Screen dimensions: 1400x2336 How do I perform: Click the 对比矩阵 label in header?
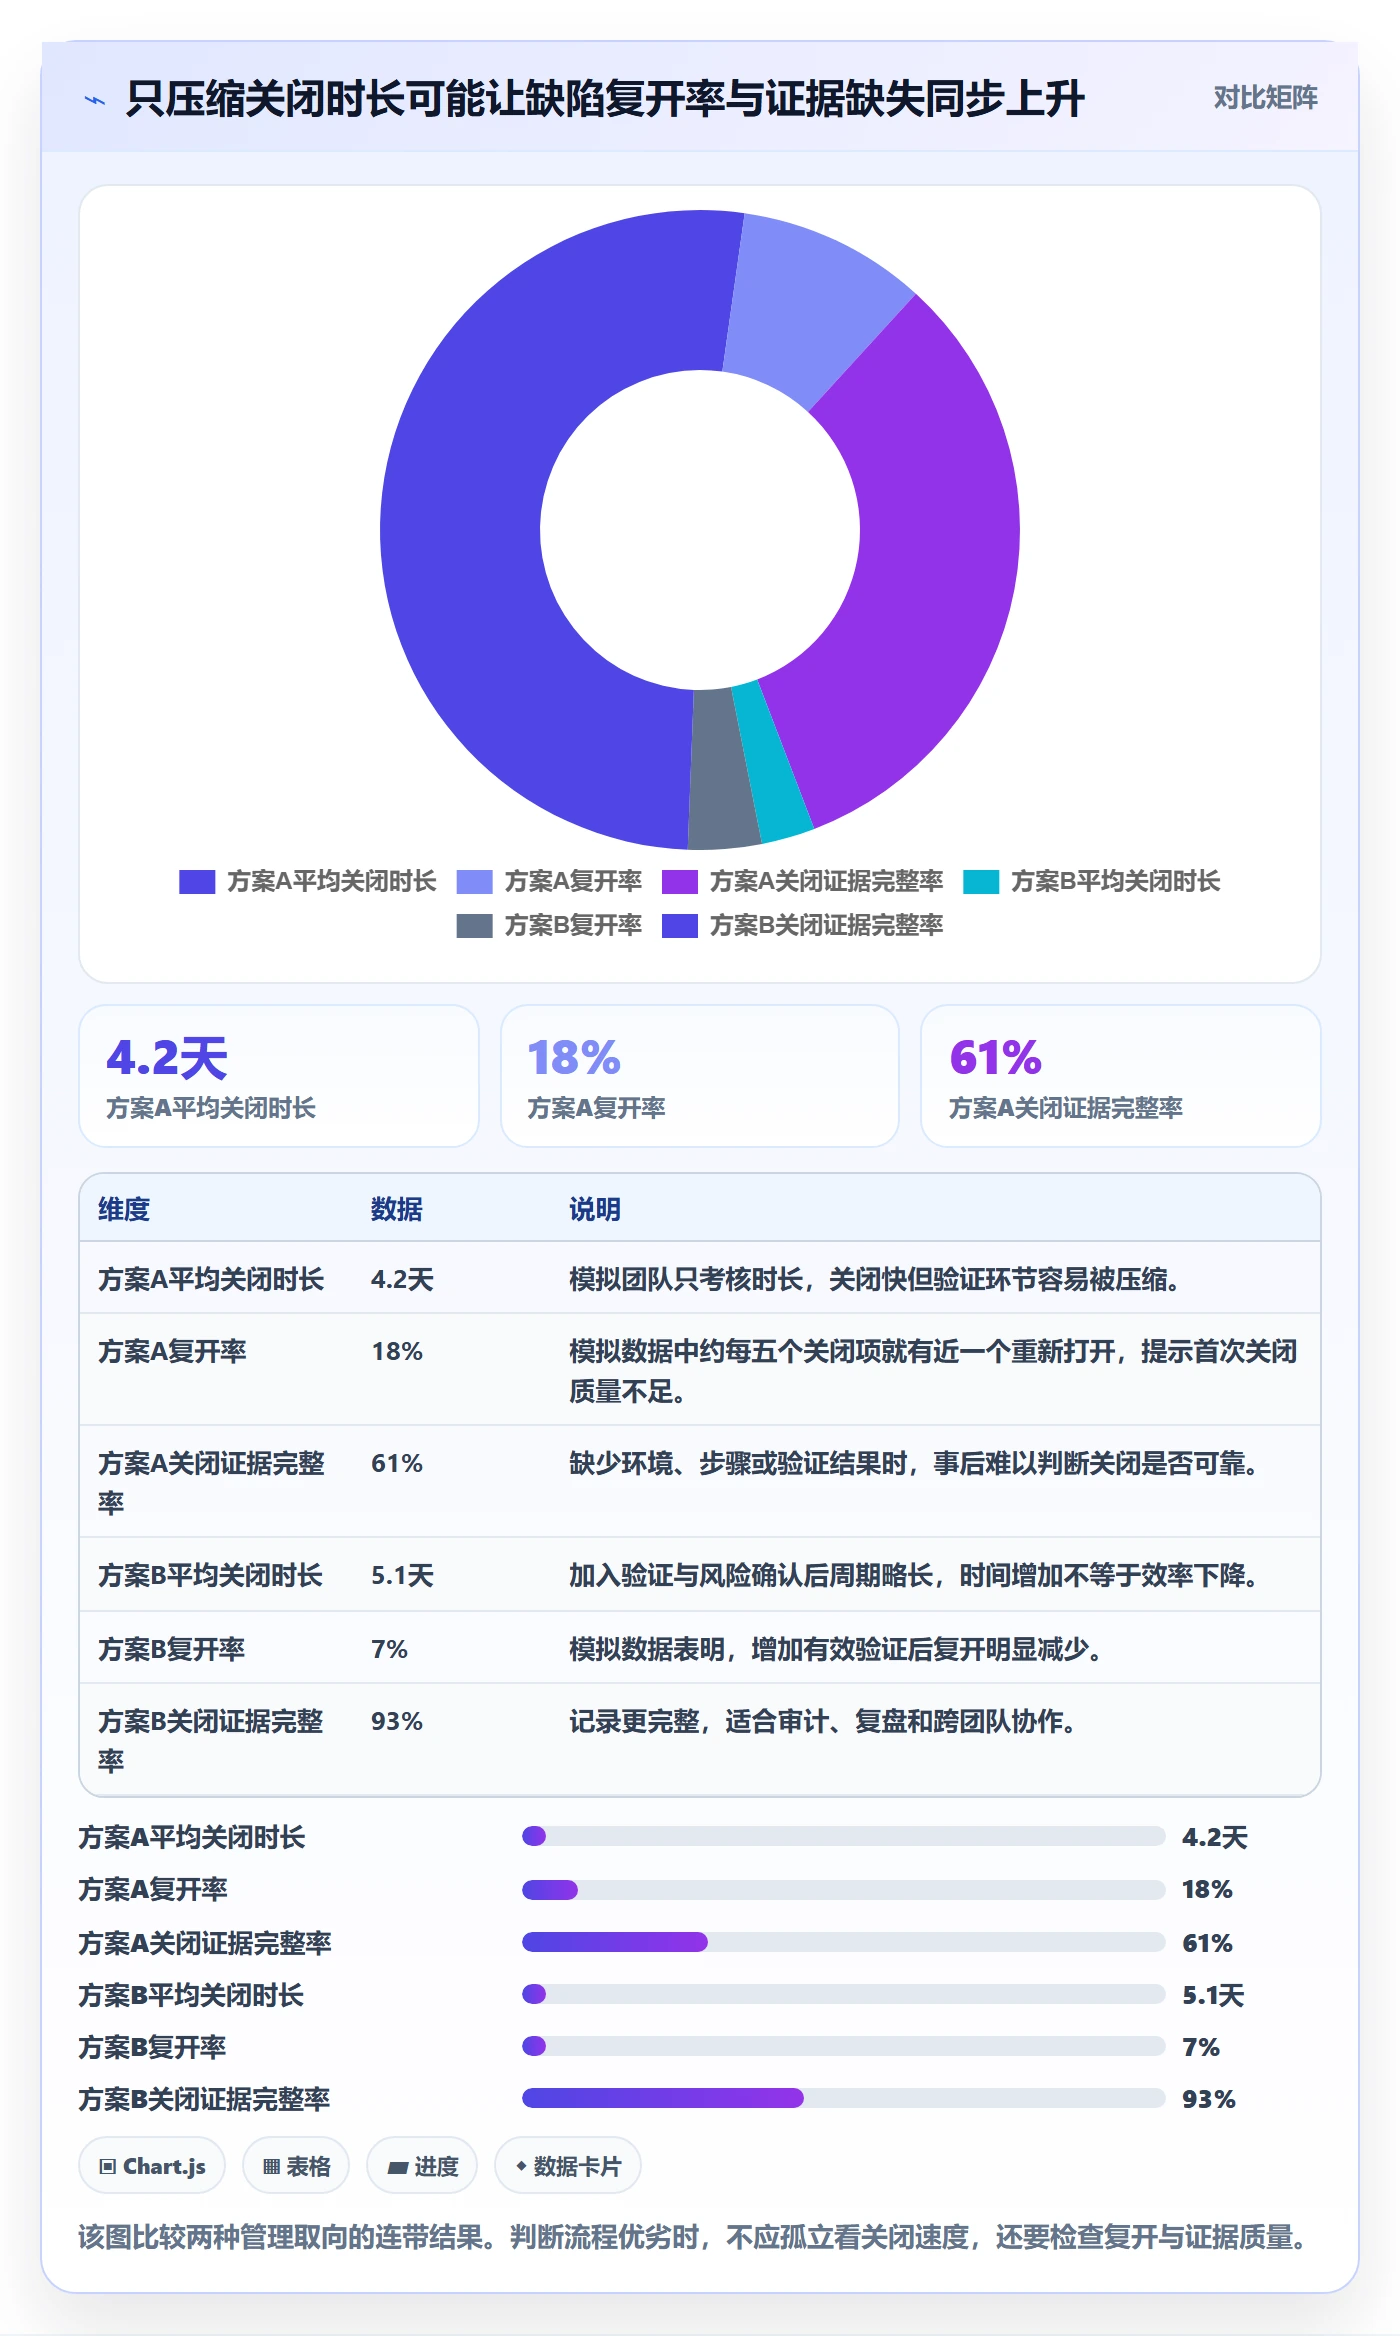pos(1265,97)
